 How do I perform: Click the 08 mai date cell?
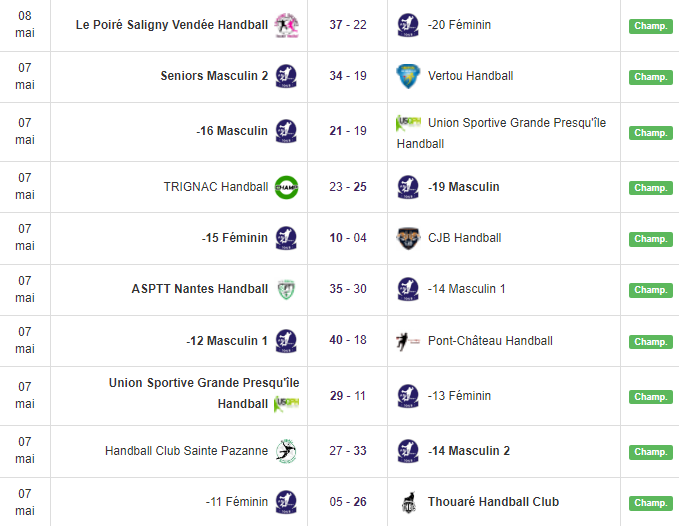point(25,25)
